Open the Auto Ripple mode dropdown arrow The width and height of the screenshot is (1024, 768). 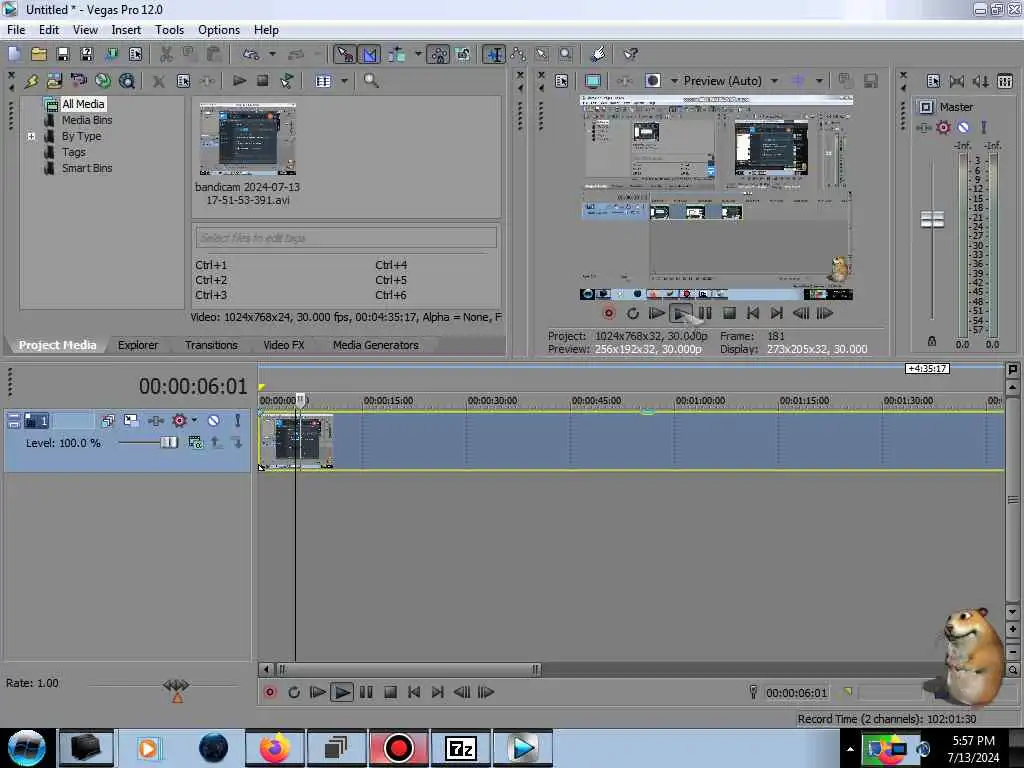click(x=418, y=54)
